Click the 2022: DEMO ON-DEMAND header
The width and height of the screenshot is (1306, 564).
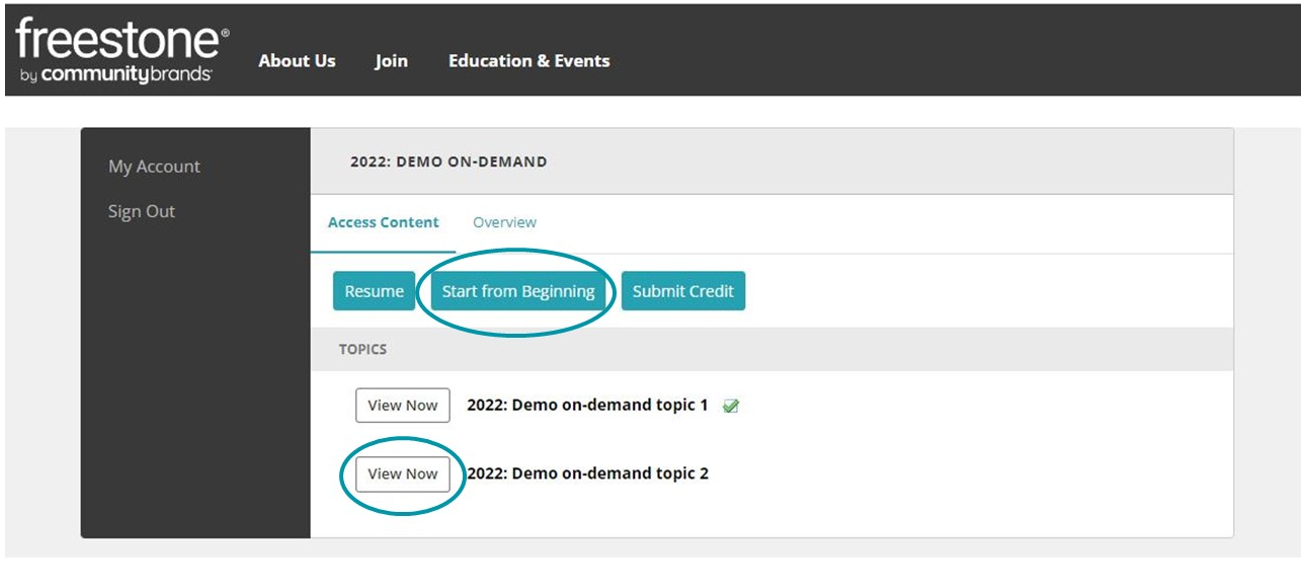[449, 162]
